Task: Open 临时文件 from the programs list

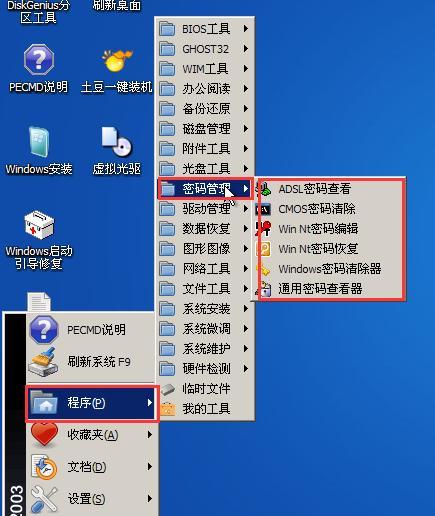Action: pyautogui.click(x=205, y=389)
